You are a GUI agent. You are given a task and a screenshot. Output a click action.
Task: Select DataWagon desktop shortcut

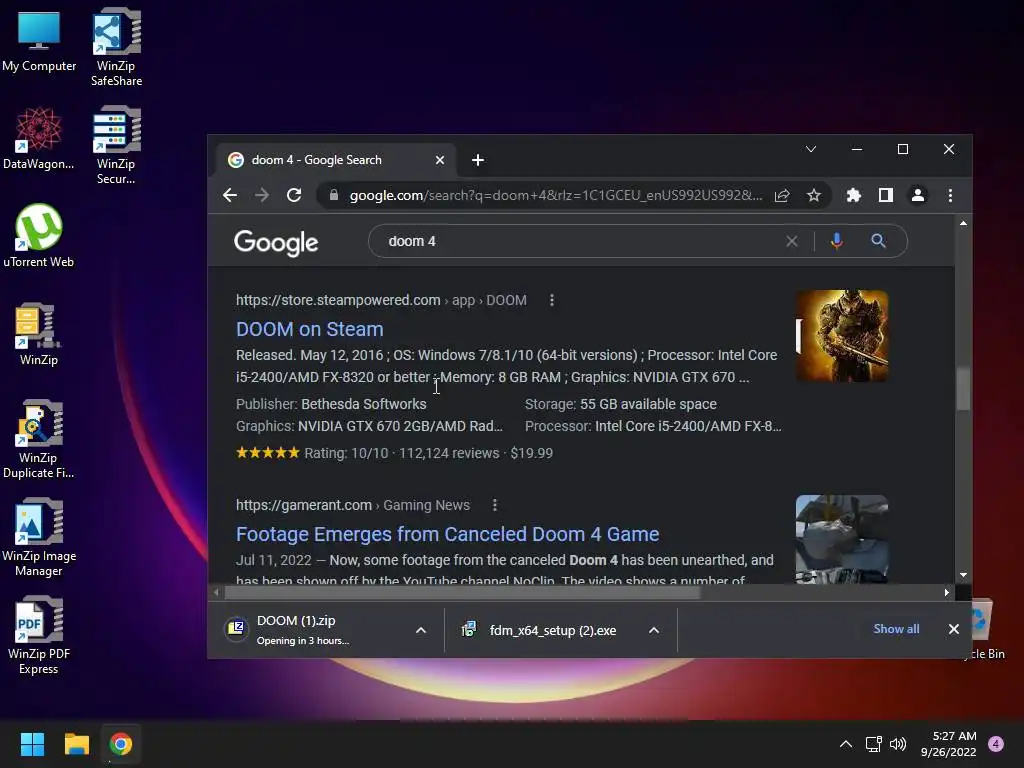(x=39, y=138)
